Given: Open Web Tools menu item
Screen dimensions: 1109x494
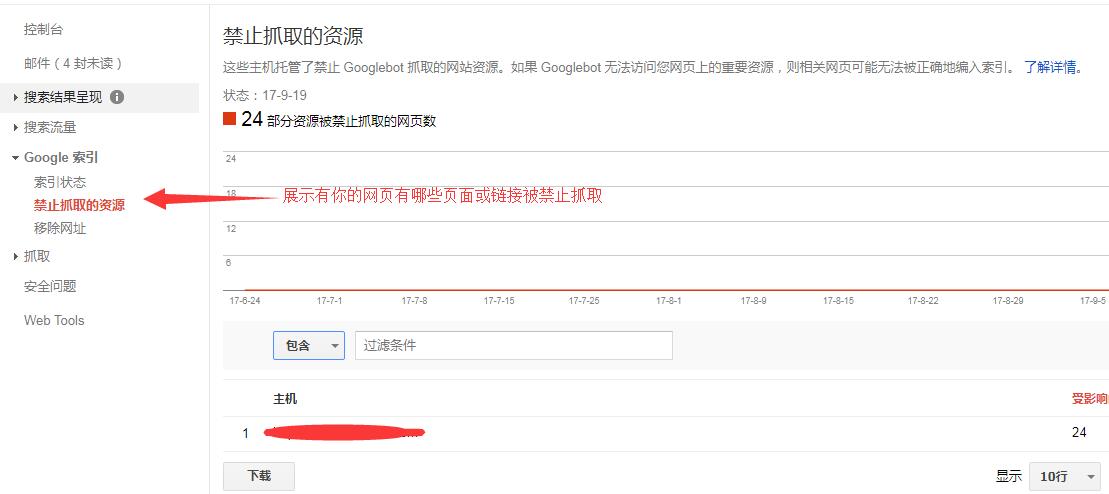Looking at the screenshot, I should 54,321.
